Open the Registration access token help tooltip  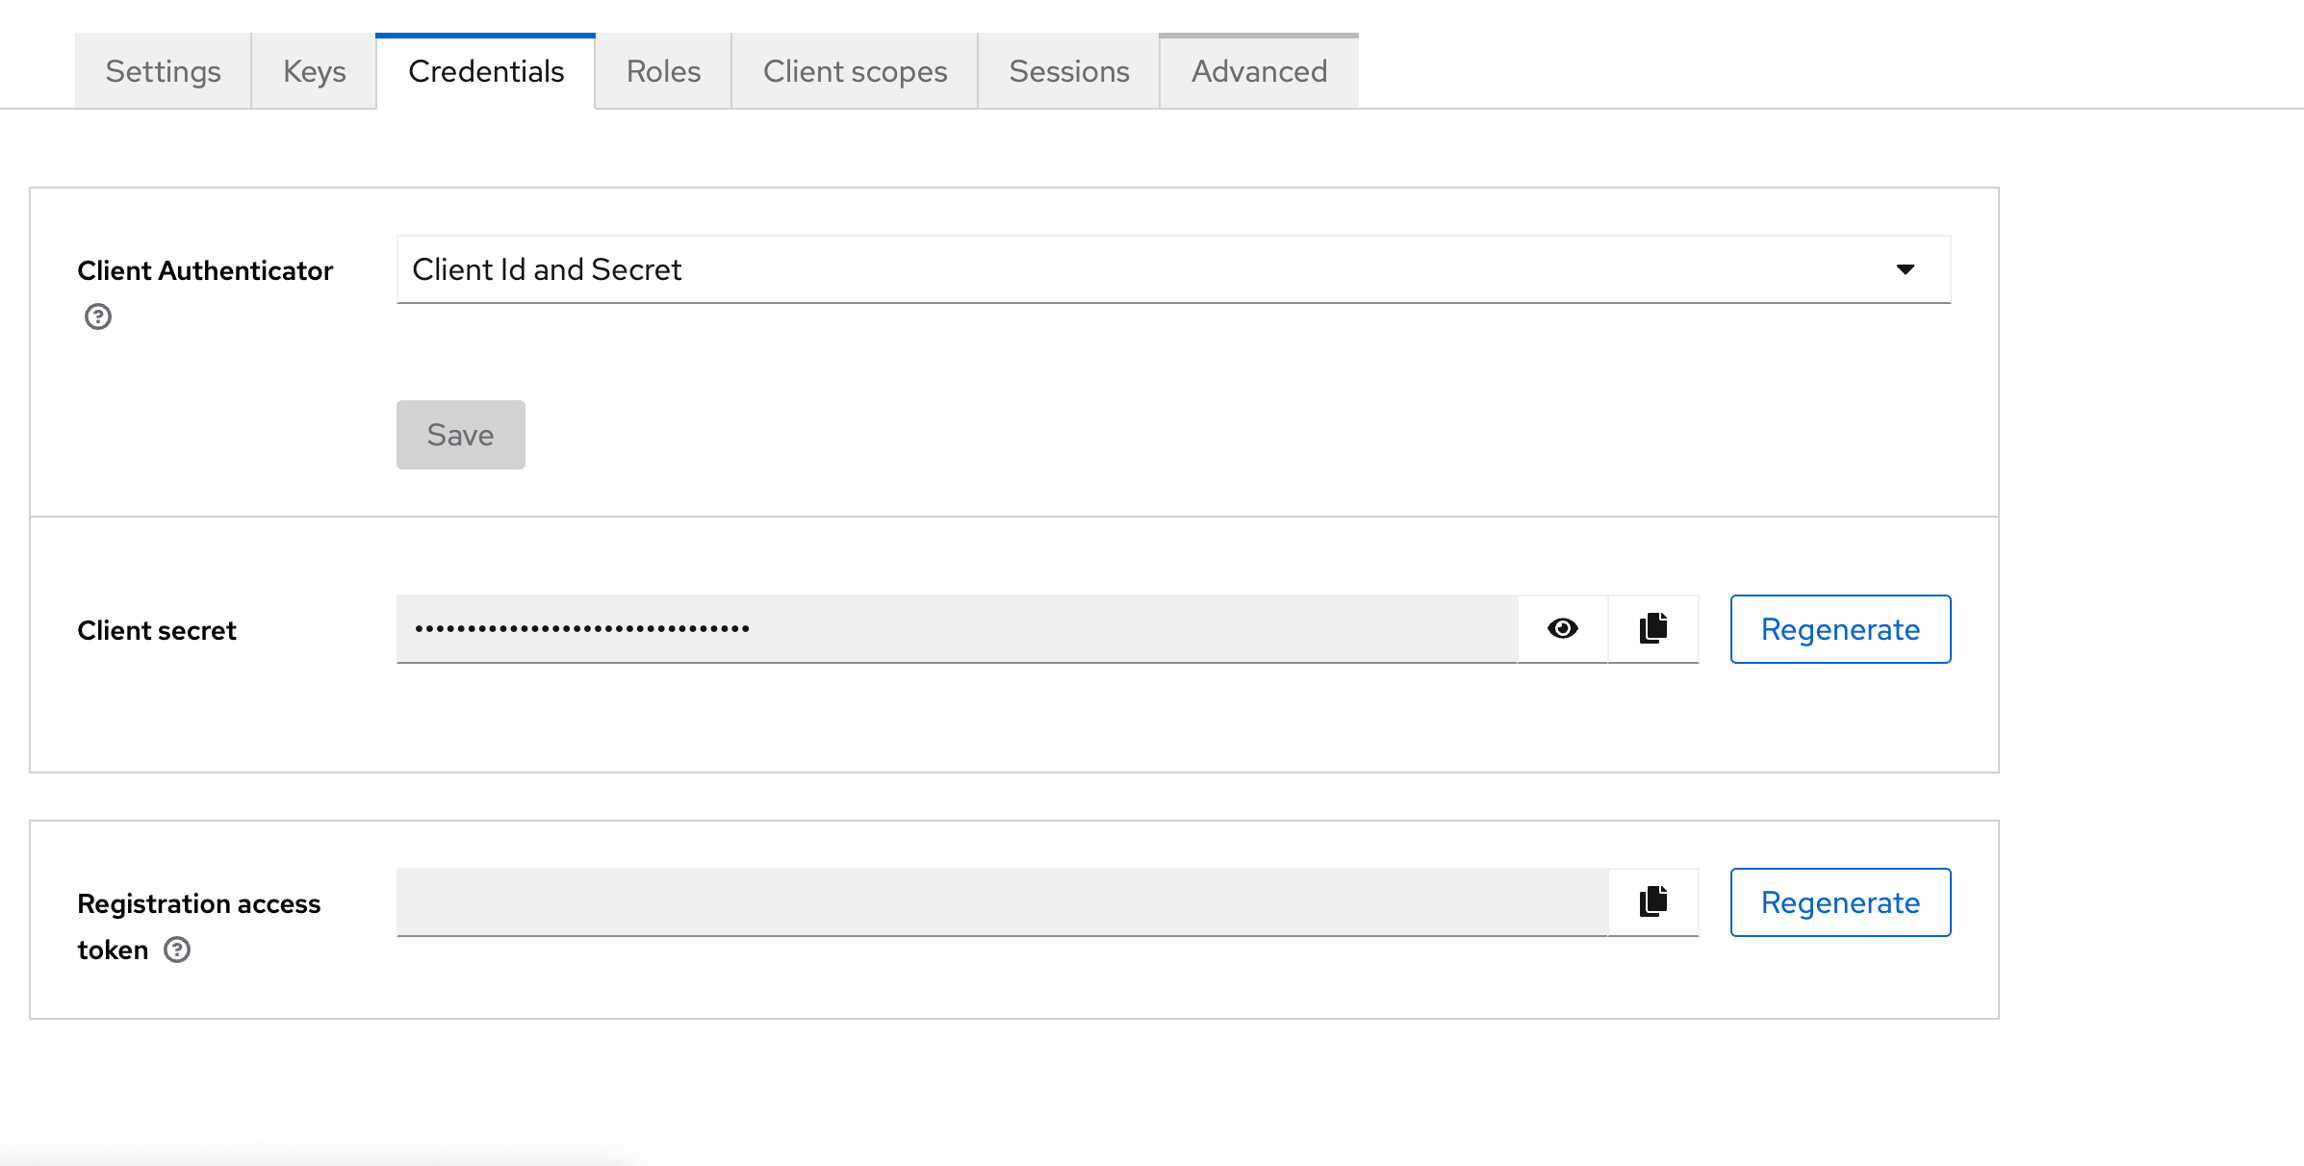click(177, 950)
